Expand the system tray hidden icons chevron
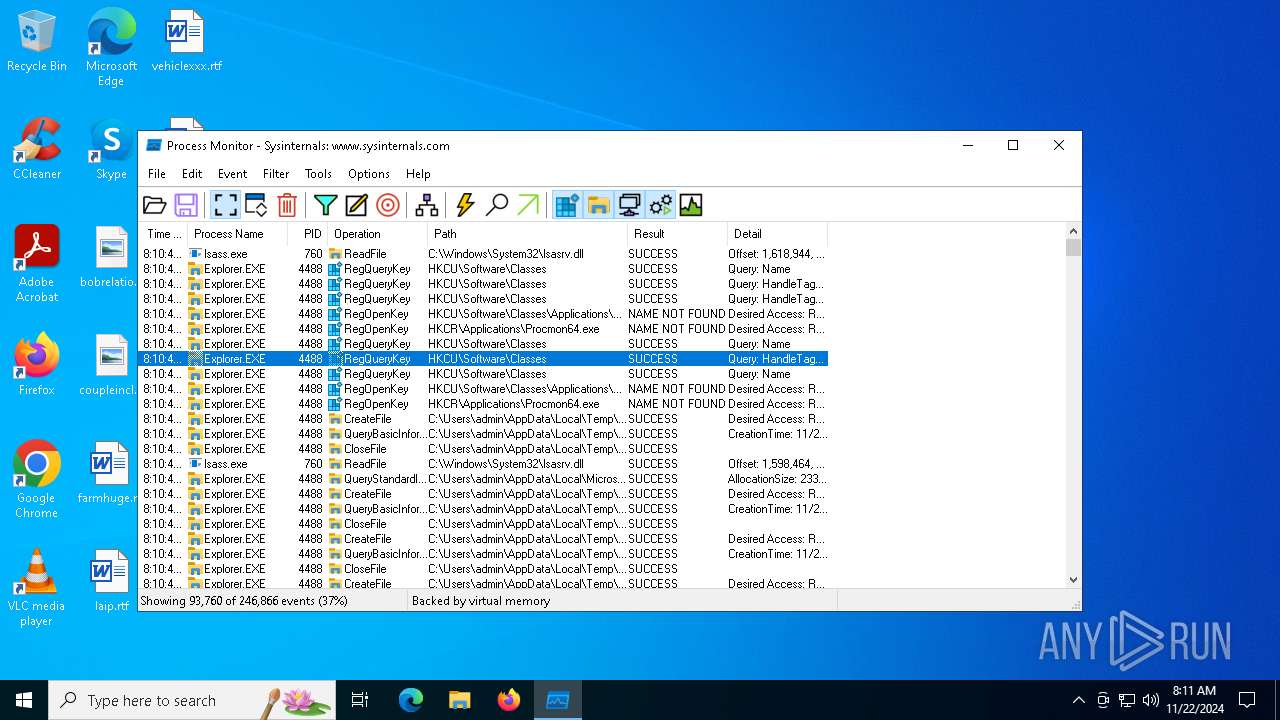This screenshot has width=1280, height=720. (1078, 700)
